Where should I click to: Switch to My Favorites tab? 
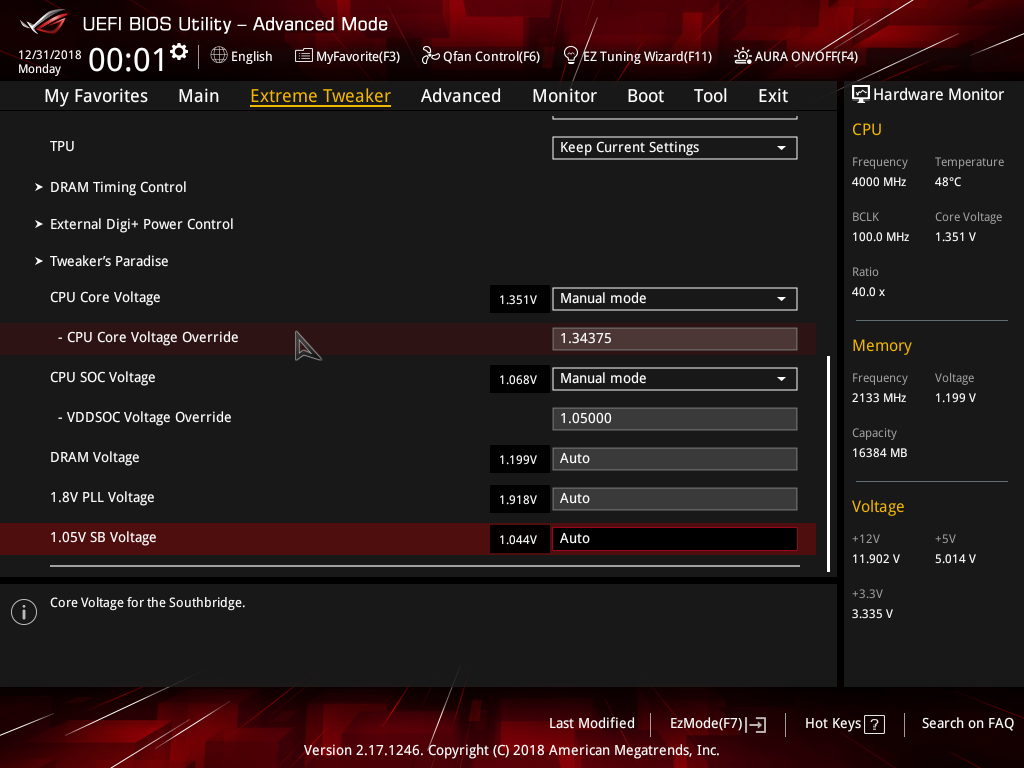96,96
